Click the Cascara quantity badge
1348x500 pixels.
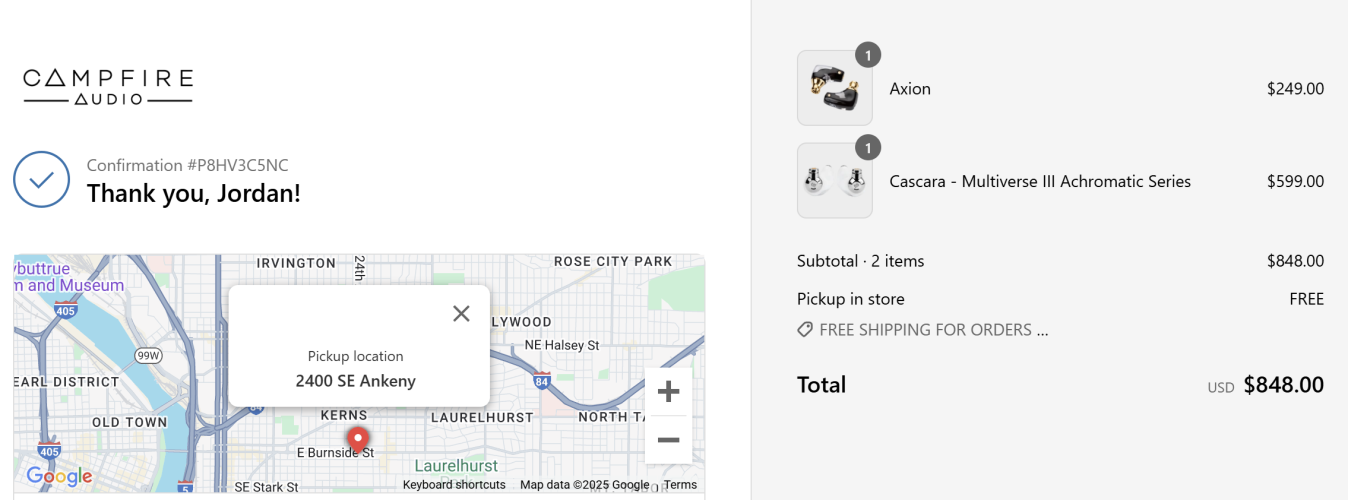click(x=868, y=148)
